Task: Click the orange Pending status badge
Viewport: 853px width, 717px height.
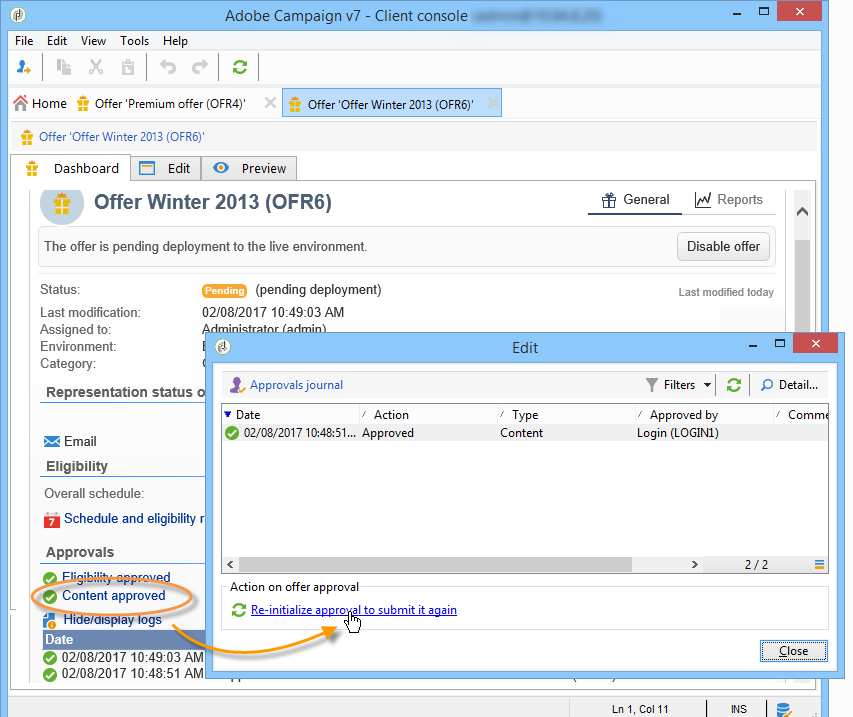Action: coord(224,290)
